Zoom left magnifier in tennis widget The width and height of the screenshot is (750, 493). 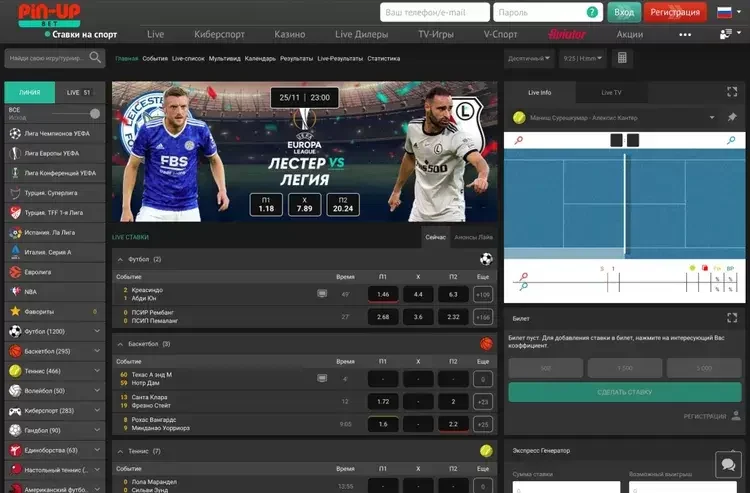tap(518, 140)
